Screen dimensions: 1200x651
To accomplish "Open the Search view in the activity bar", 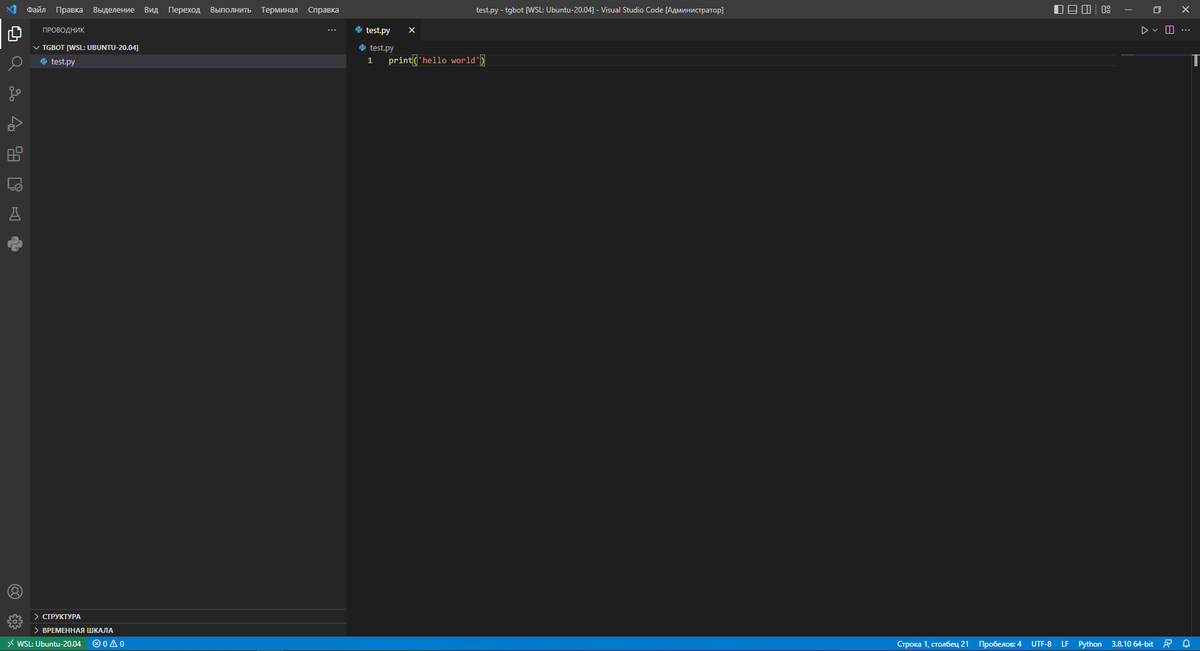I will 14,63.
